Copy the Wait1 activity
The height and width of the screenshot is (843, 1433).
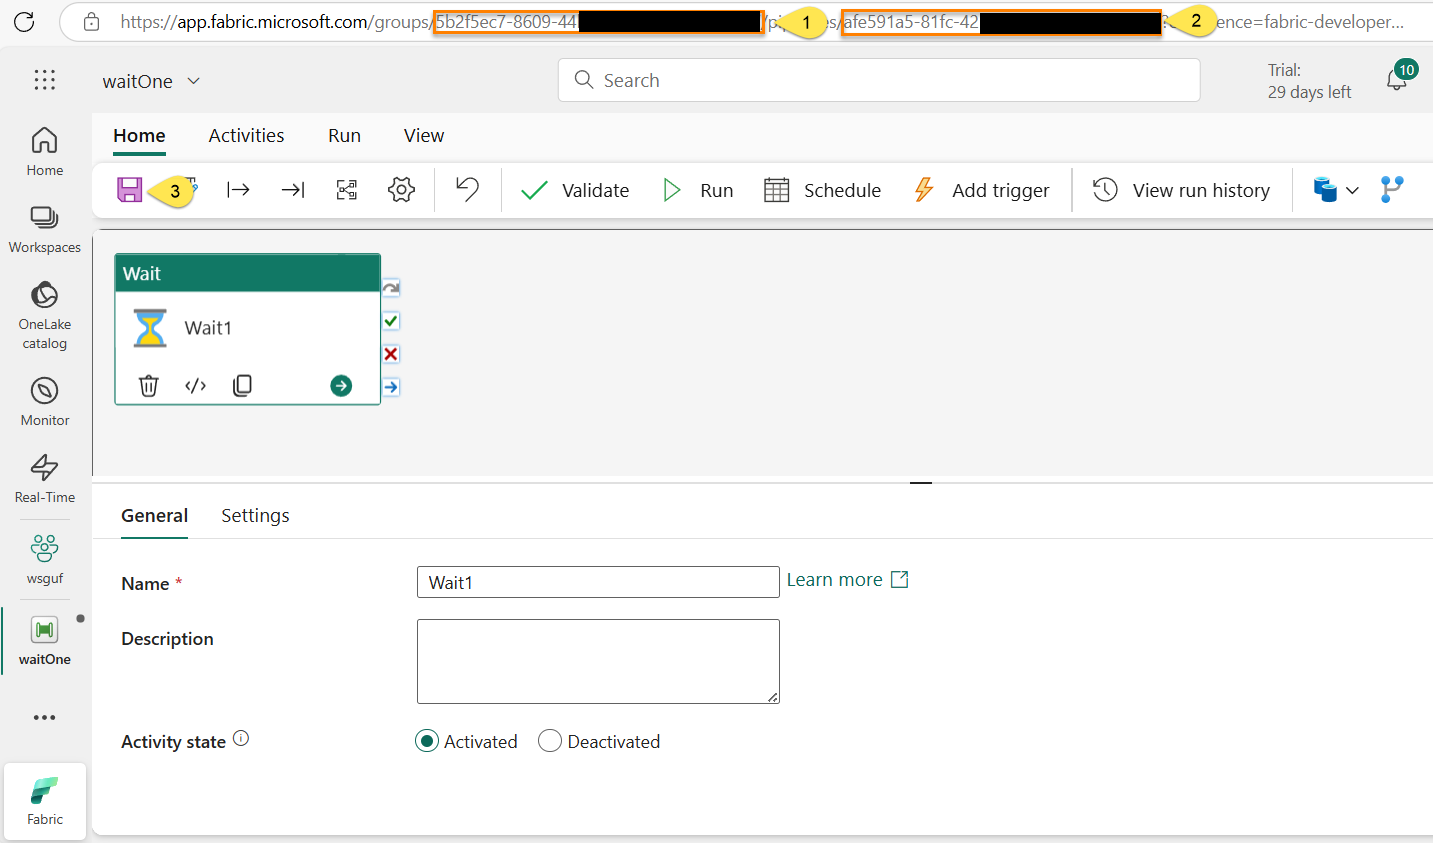pos(242,385)
